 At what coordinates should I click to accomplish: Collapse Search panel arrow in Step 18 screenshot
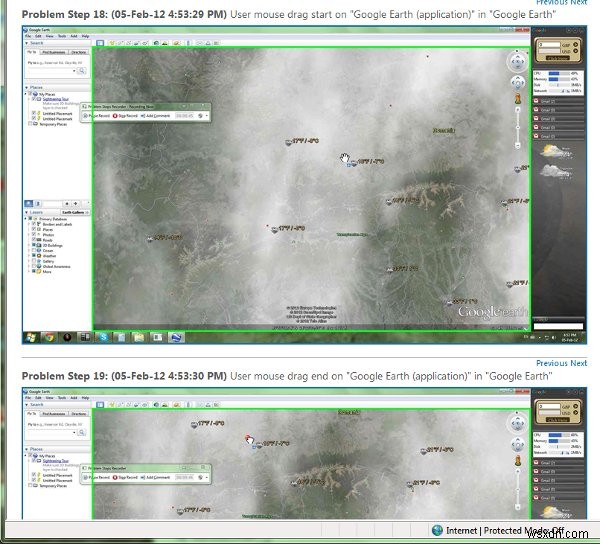(x=26, y=43)
